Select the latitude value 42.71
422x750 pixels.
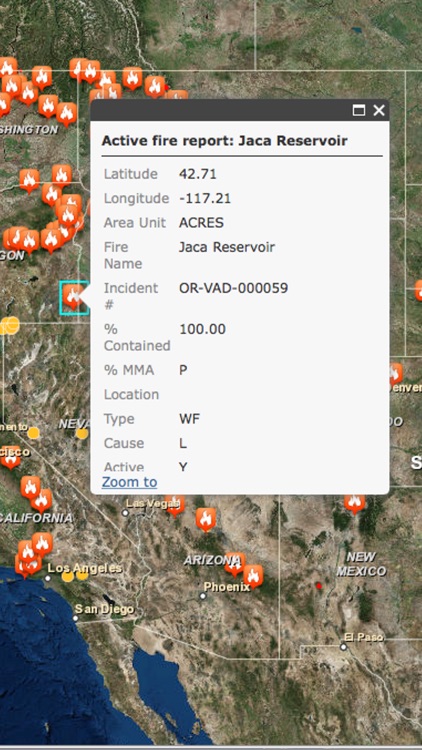coord(198,174)
